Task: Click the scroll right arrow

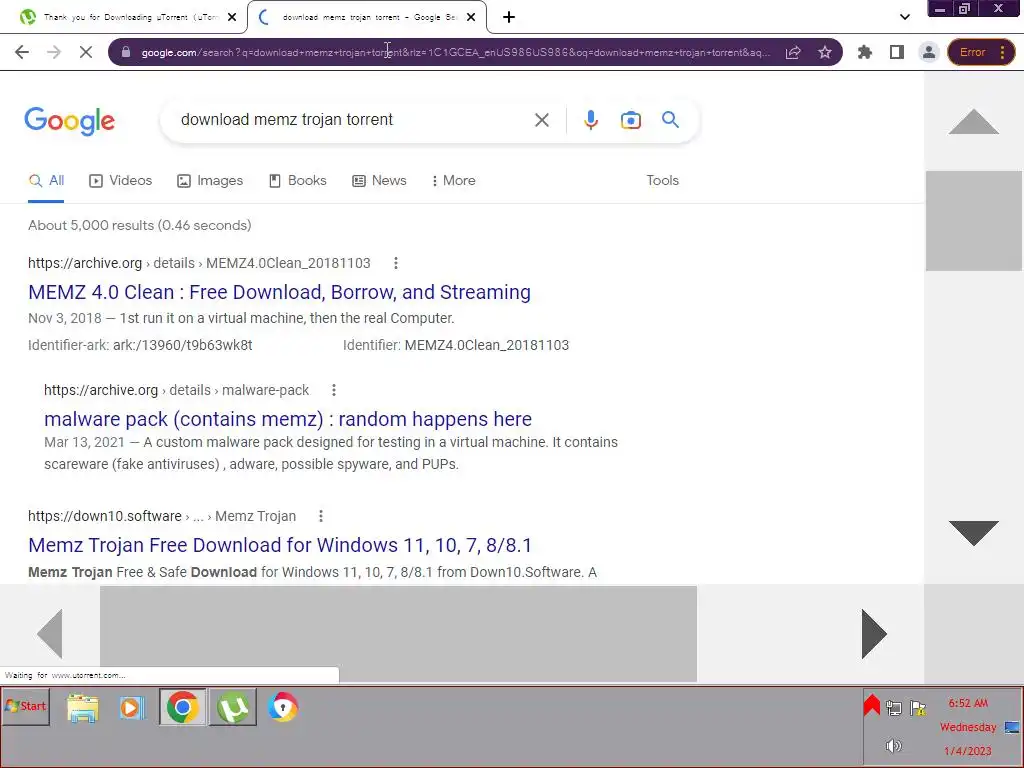Action: (x=874, y=633)
